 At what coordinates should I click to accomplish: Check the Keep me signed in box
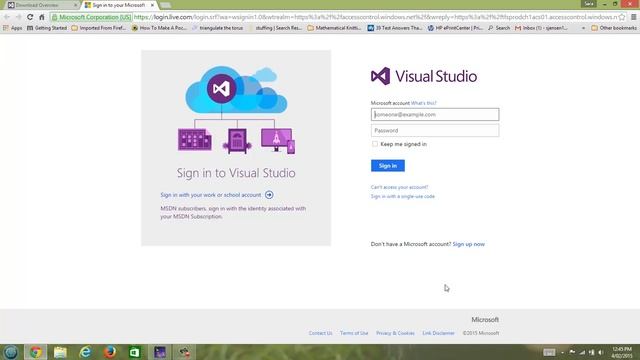tap(375, 144)
